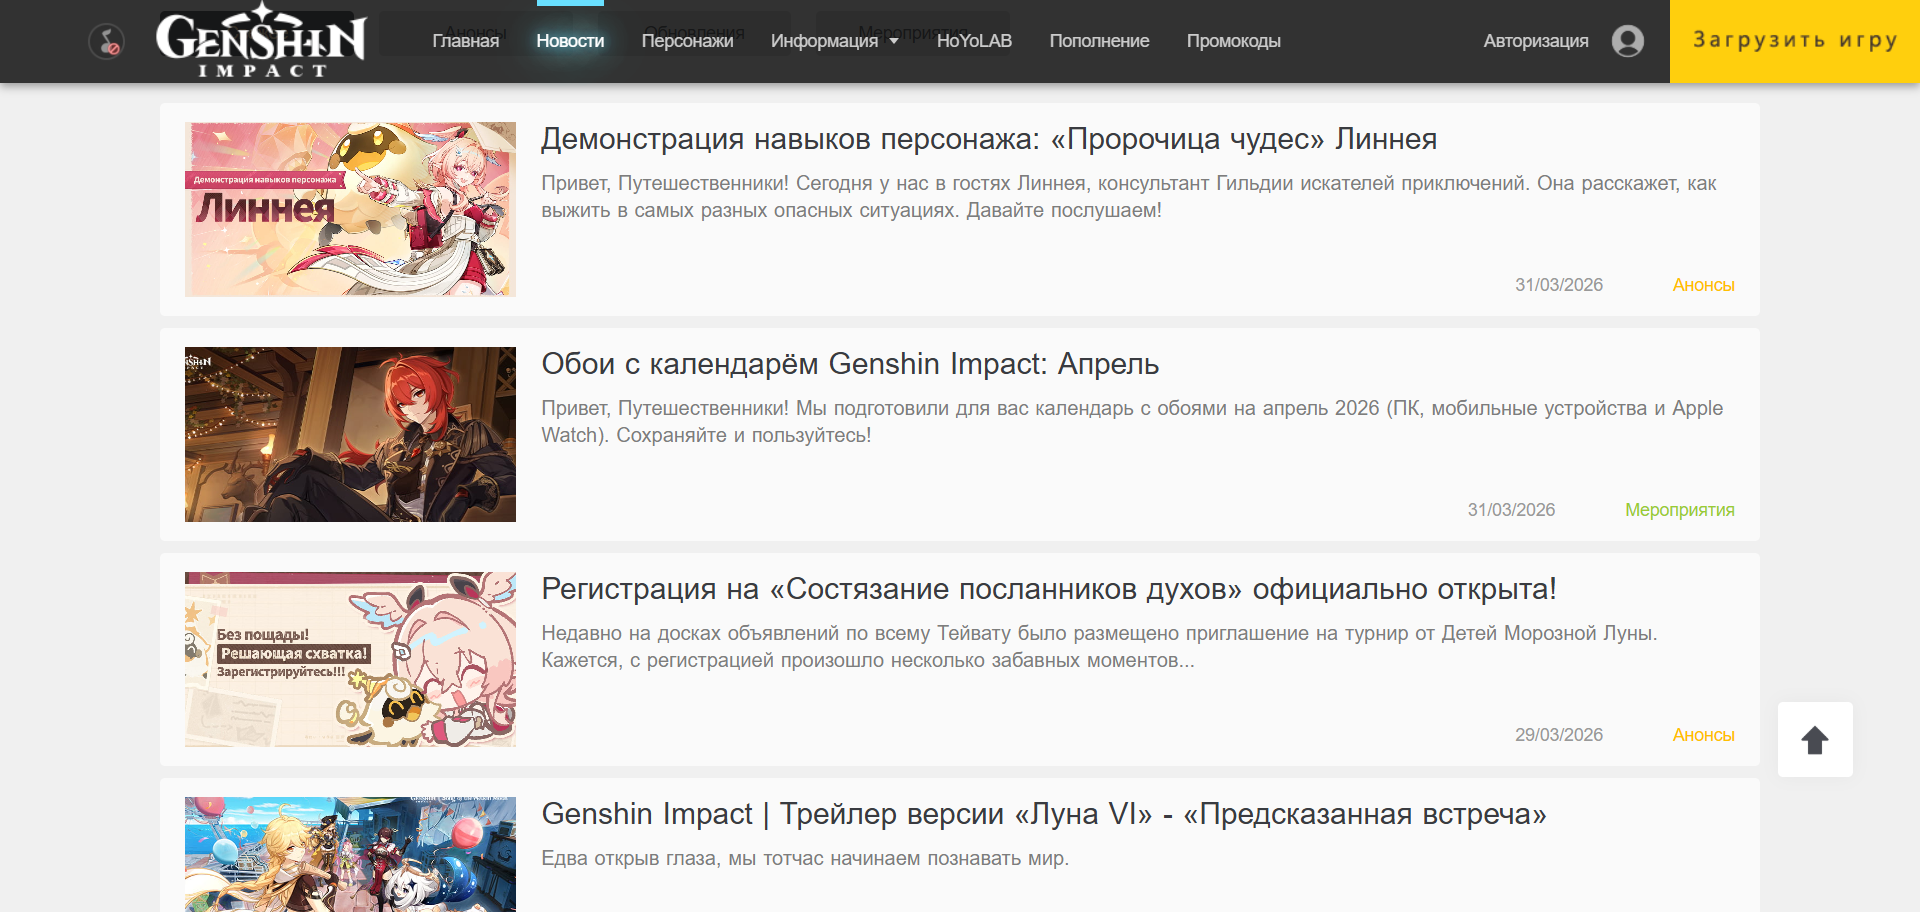The height and width of the screenshot is (912, 1920).
Task: Click the green Мероприятия category tag
Action: click(1679, 510)
